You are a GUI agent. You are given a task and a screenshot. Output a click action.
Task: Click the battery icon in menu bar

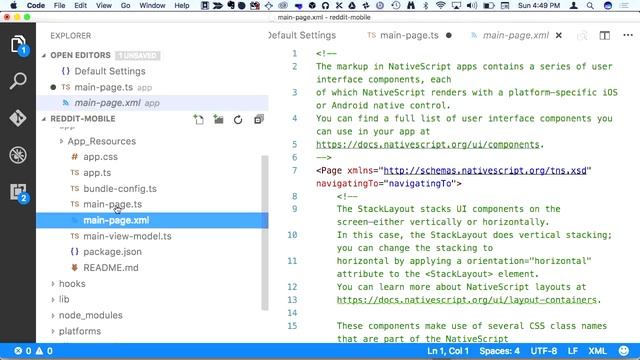(x=488, y=5)
